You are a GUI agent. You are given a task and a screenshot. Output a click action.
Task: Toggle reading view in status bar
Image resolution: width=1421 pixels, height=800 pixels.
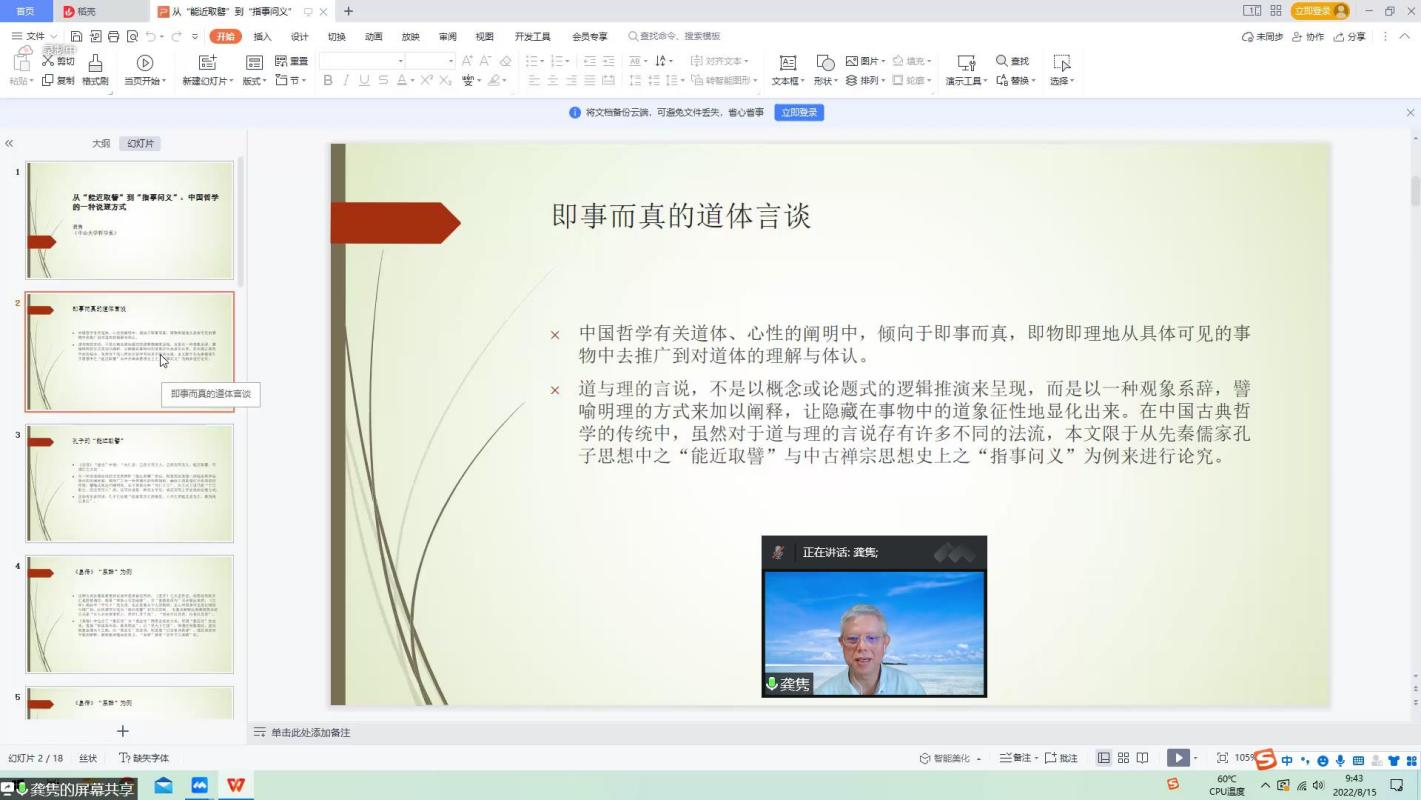(1142, 758)
